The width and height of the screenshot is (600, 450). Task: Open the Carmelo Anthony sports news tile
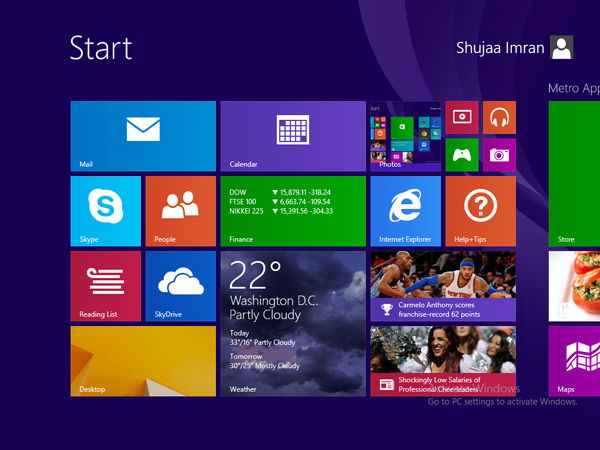pyautogui.click(x=443, y=286)
